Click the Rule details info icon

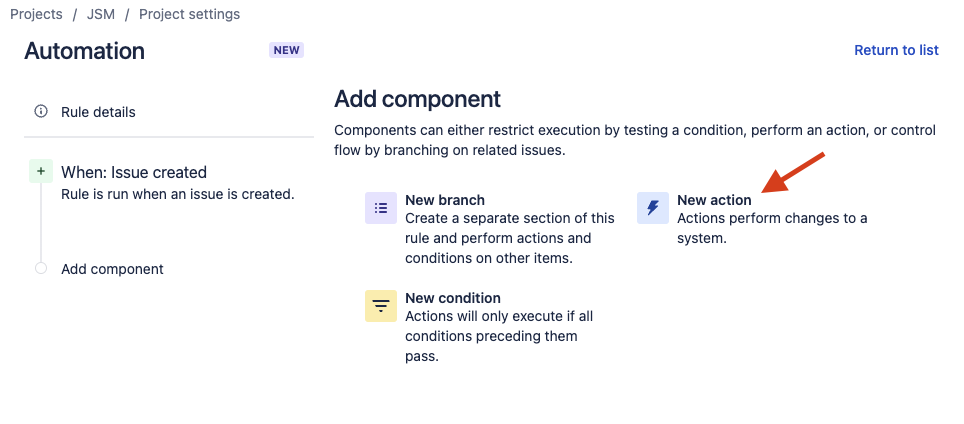click(x=41, y=112)
